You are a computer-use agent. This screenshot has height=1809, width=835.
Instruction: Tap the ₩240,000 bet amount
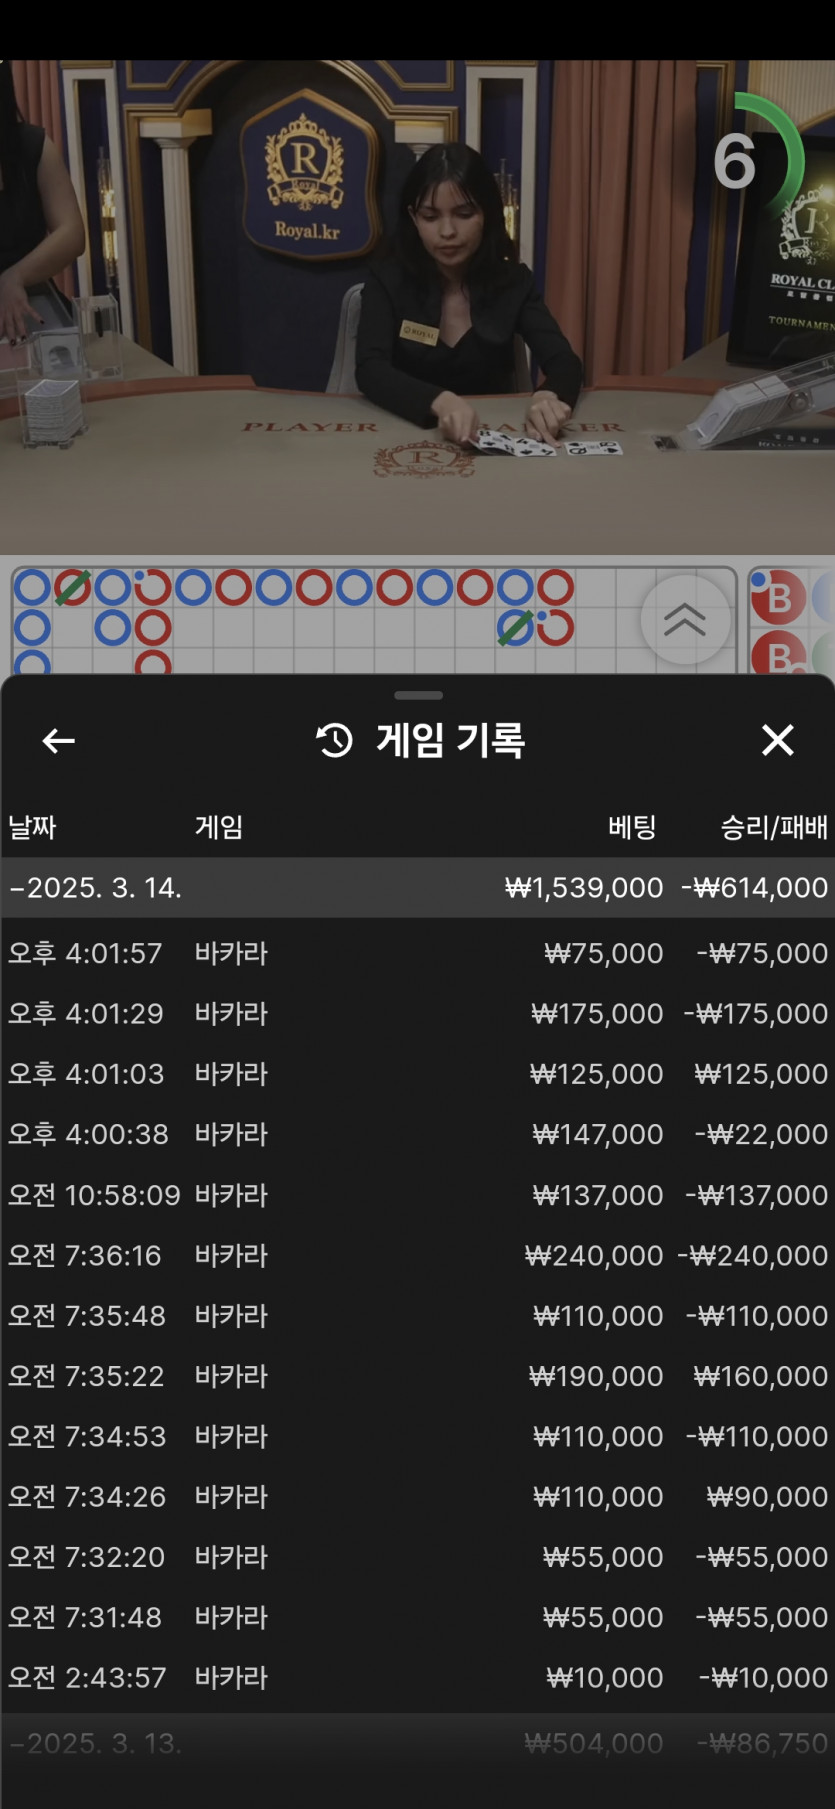(594, 1255)
